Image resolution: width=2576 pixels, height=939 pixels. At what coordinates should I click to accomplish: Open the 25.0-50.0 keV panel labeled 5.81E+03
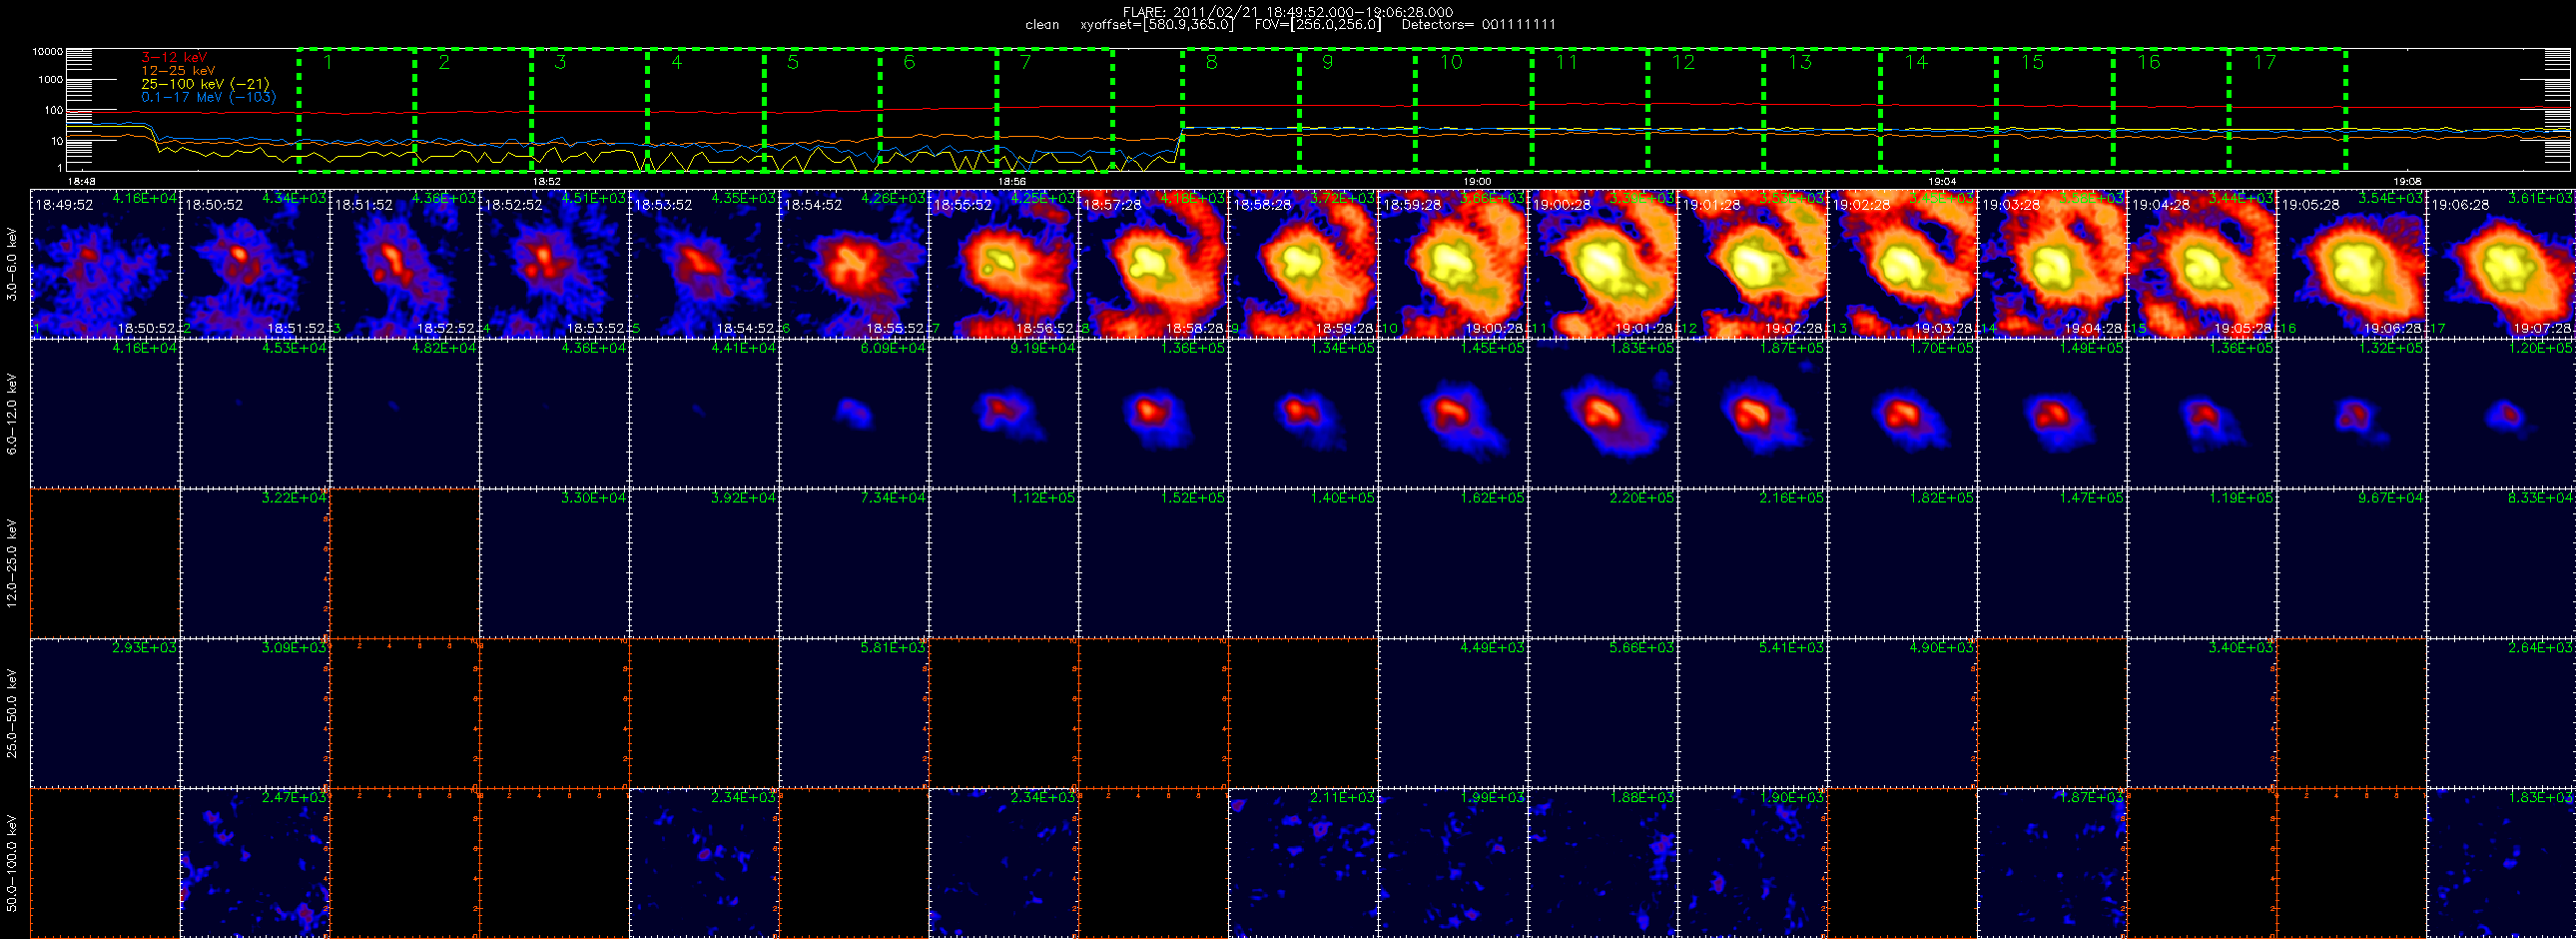(854, 713)
